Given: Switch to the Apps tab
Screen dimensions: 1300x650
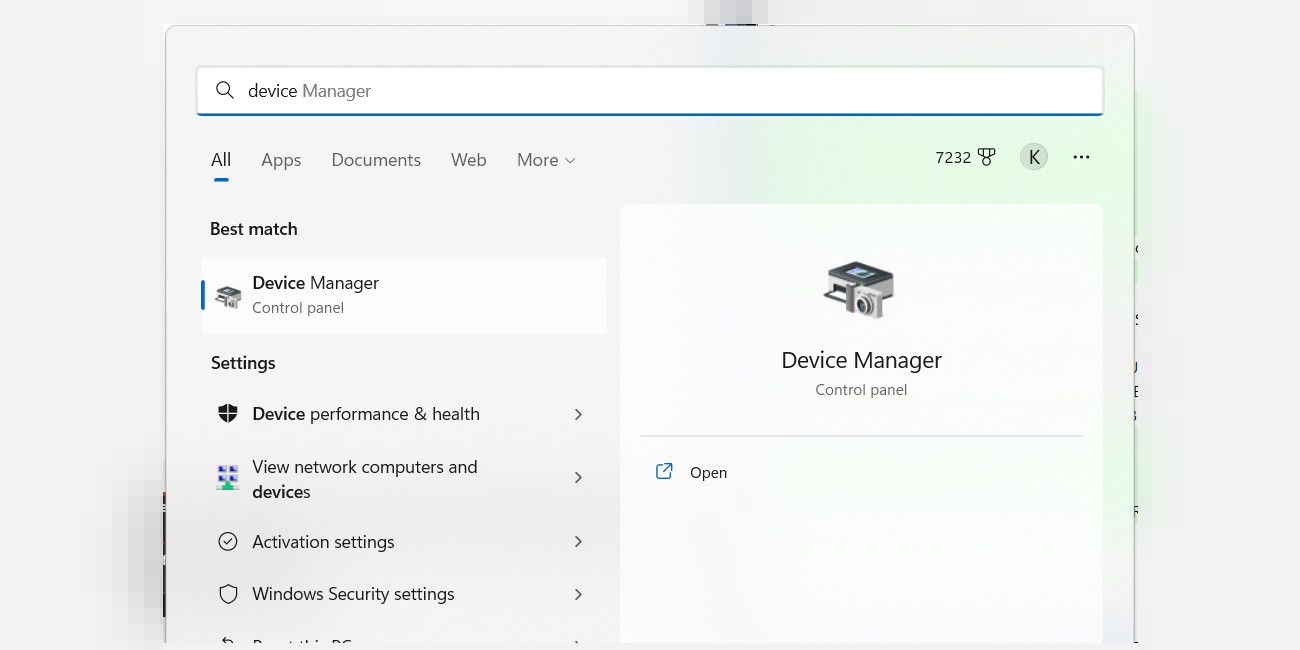Looking at the screenshot, I should (x=280, y=160).
